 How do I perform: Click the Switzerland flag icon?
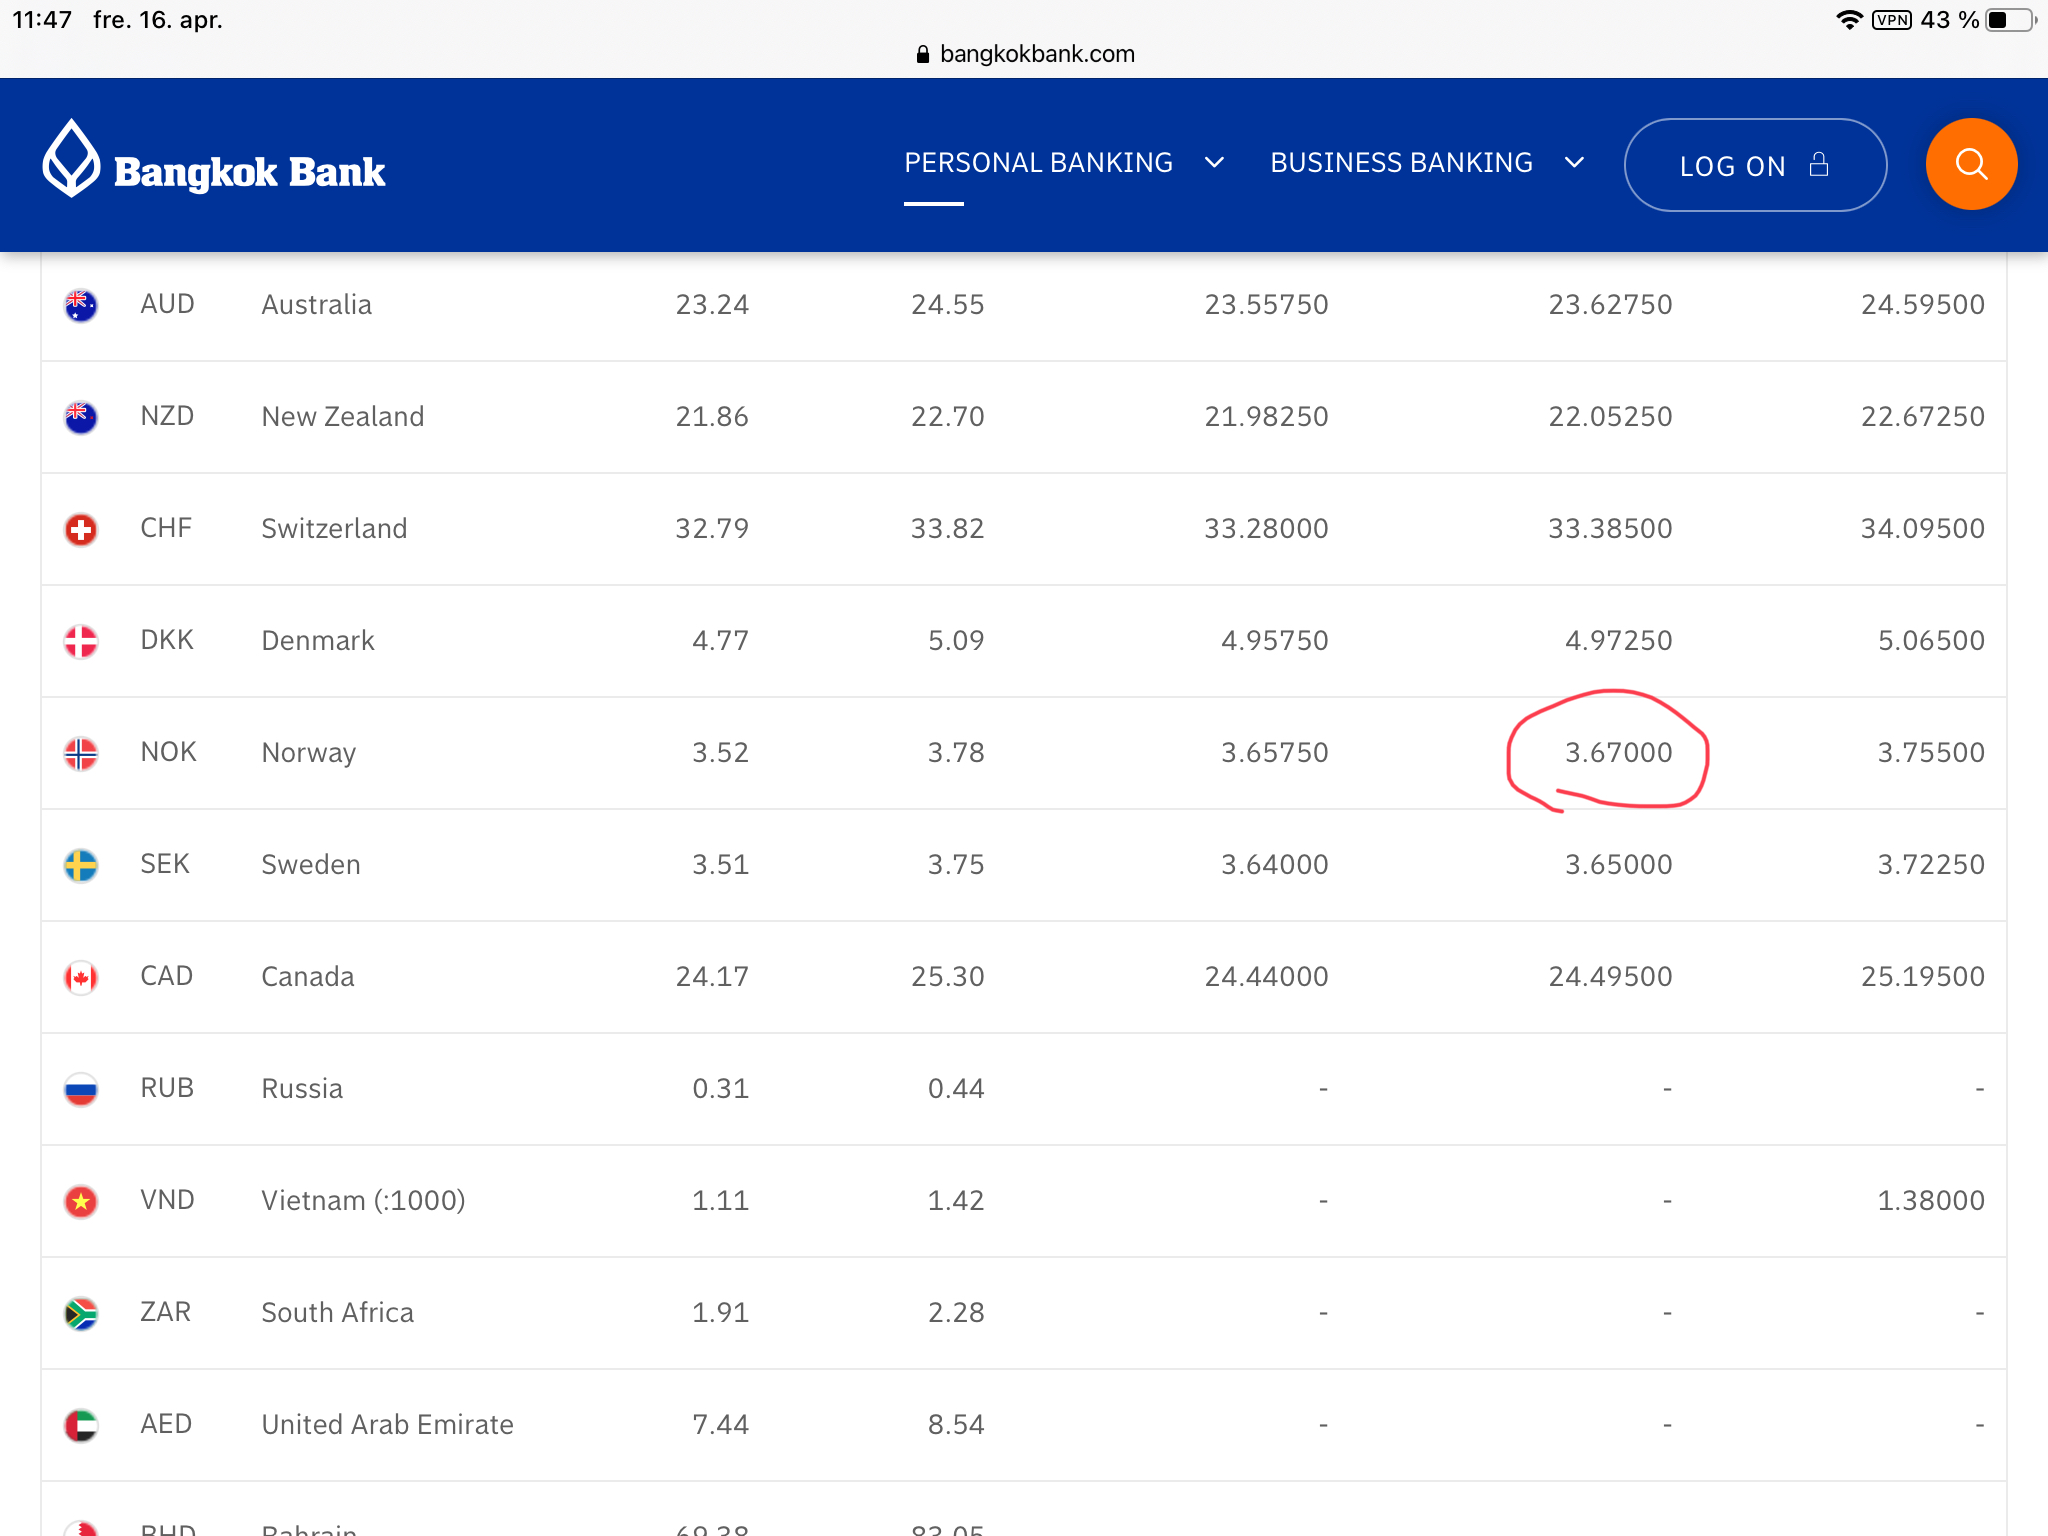tap(81, 529)
